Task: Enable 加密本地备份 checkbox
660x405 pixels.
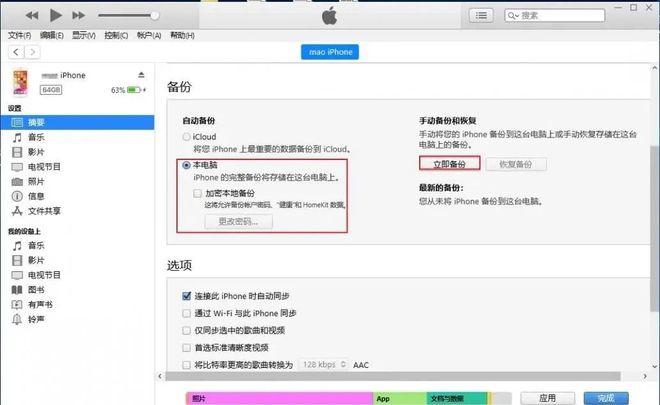Action: (x=197, y=193)
